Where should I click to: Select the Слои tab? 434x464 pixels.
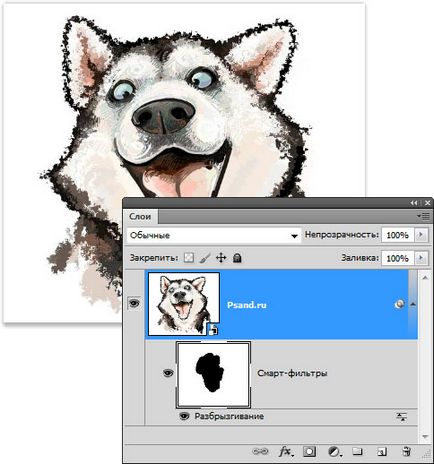140,217
